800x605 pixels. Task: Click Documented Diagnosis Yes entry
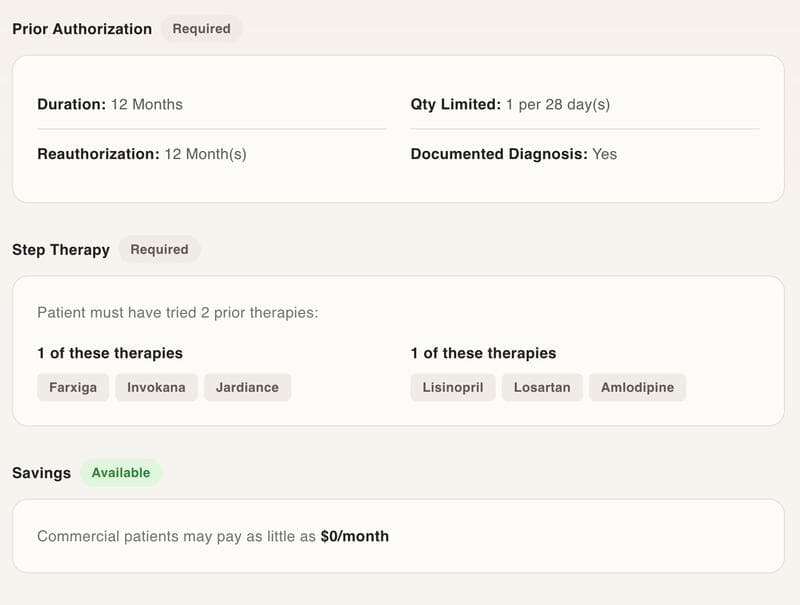click(x=514, y=154)
